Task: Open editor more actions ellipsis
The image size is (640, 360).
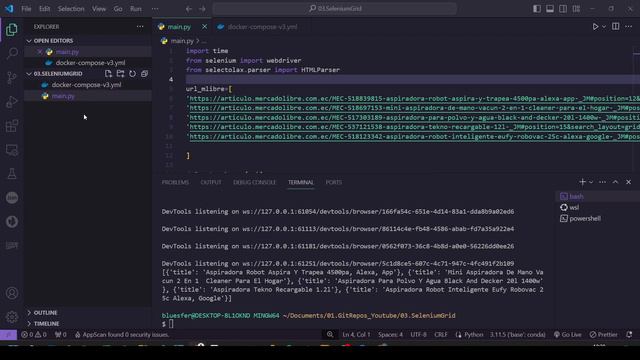Action: [629, 27]
